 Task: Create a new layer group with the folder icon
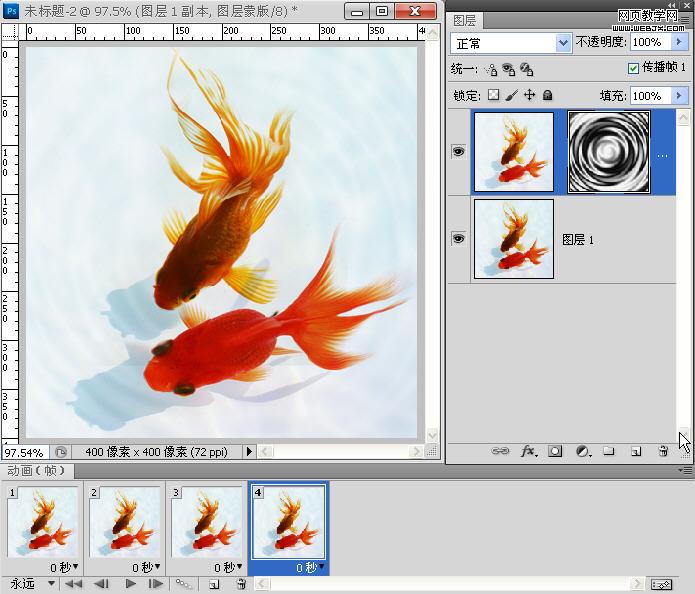(608, 452)
